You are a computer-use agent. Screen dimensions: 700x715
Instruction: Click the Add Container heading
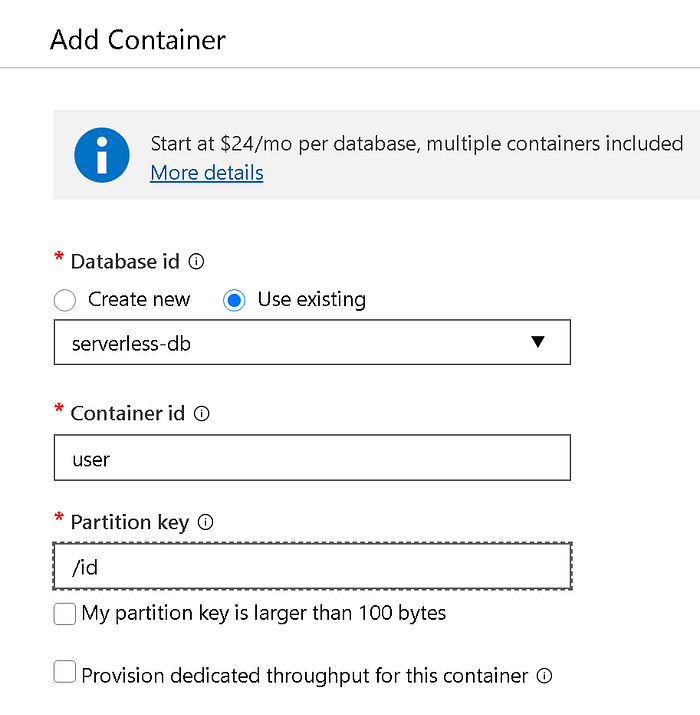(138, 40)
